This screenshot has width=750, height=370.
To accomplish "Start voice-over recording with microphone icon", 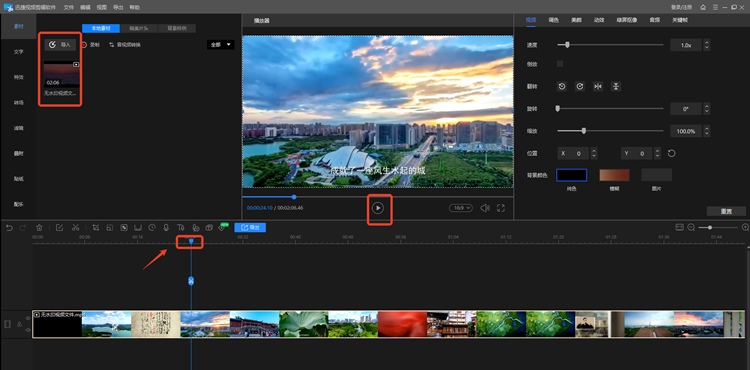I will (166, 228).
